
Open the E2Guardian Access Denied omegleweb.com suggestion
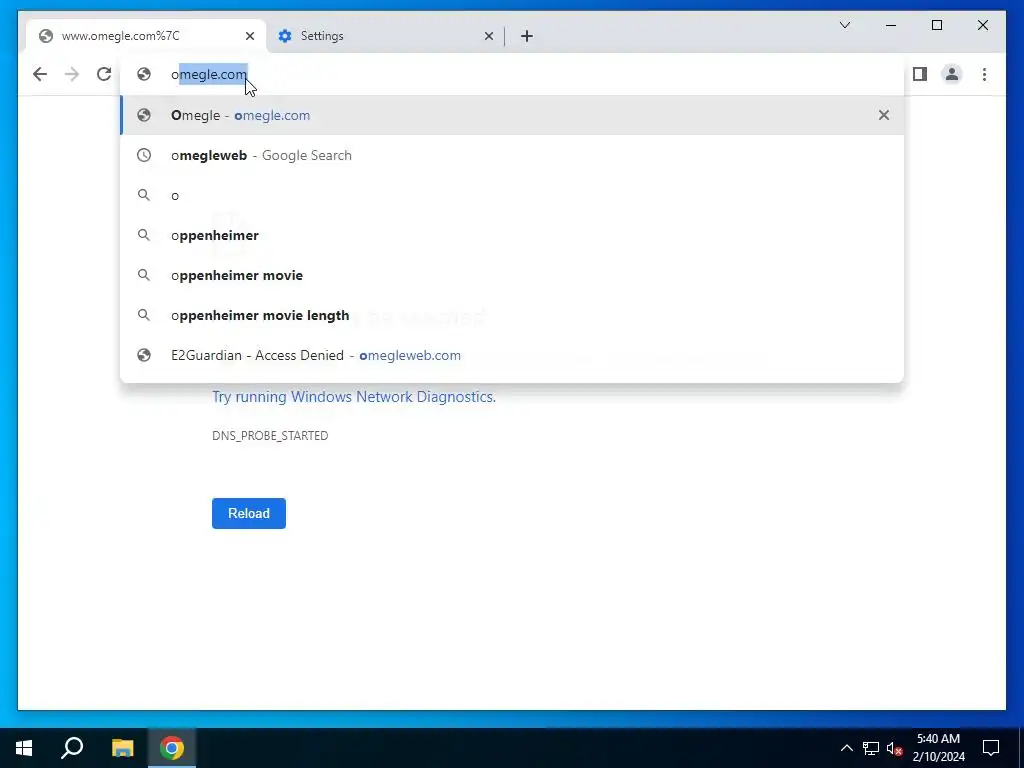pyautogui.click(x=512, y=355)
